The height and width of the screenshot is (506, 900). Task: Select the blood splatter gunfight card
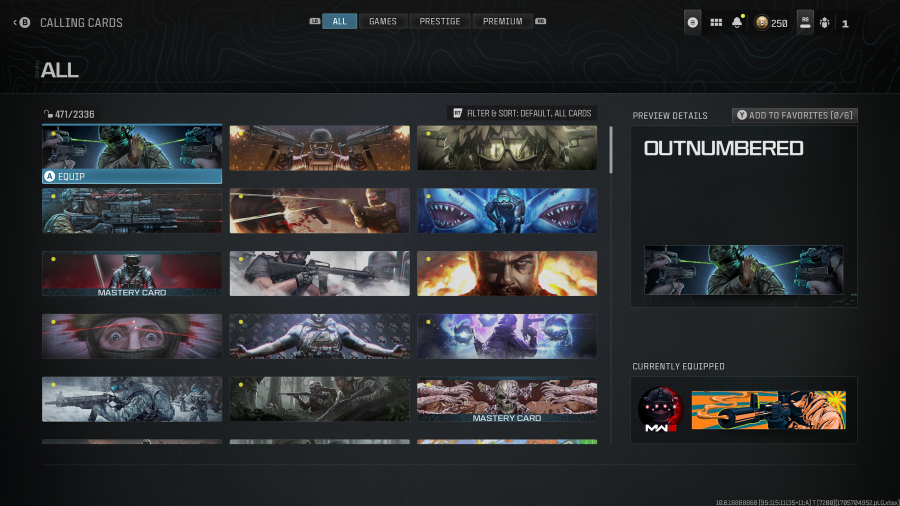(320, 211)
